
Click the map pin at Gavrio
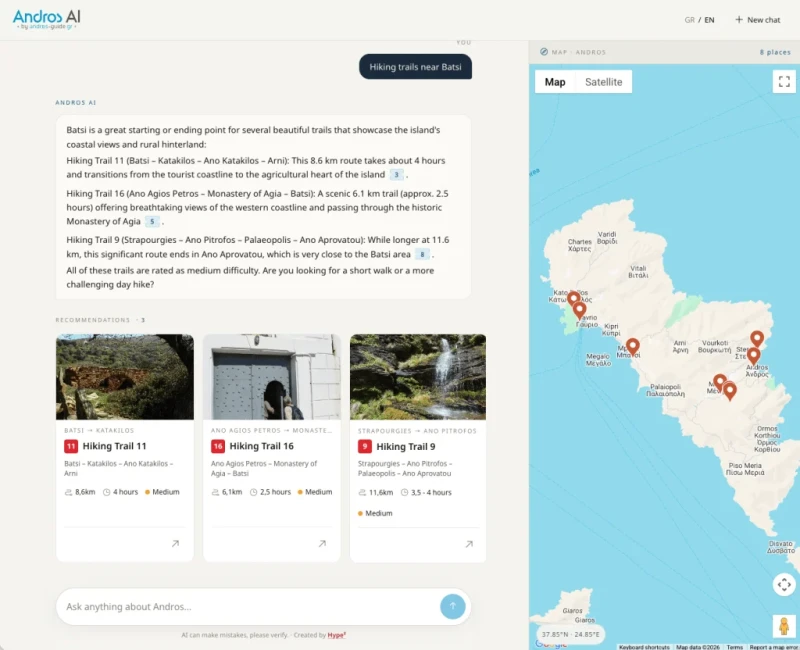click(x=579, y=310)
